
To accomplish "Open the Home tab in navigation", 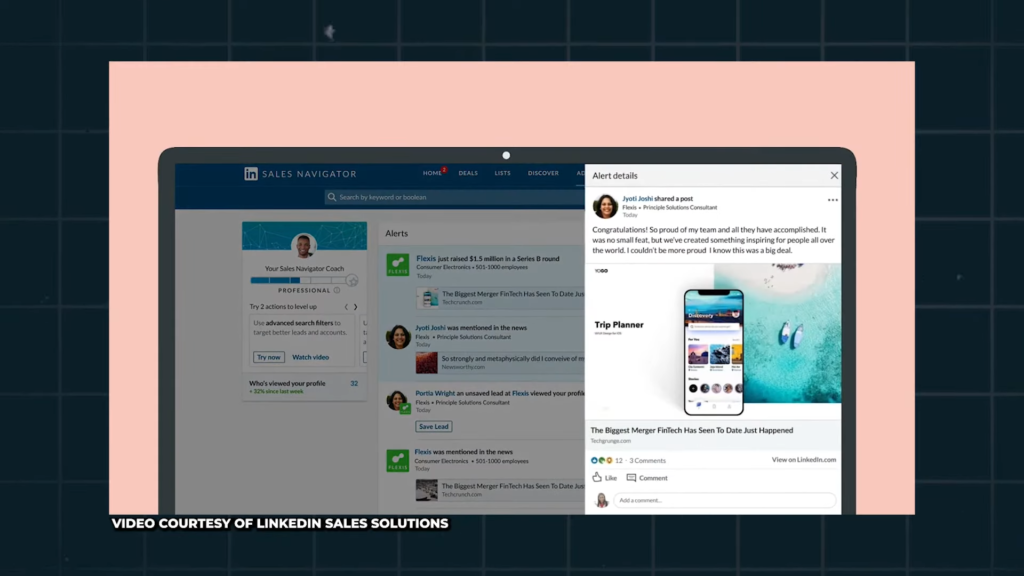I will coord(432,174).
